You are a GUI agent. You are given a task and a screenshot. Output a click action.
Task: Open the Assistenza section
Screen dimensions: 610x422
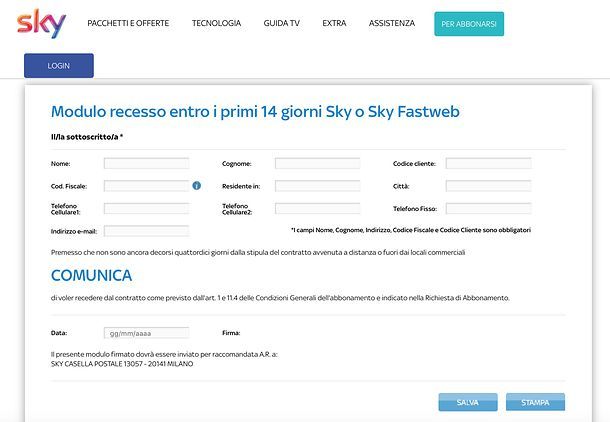(391, 23)
